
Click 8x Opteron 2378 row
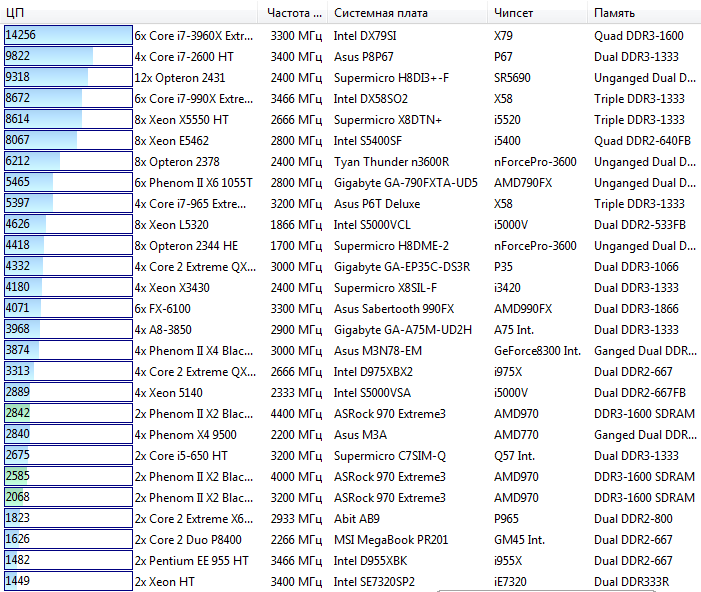click(177, 162)
